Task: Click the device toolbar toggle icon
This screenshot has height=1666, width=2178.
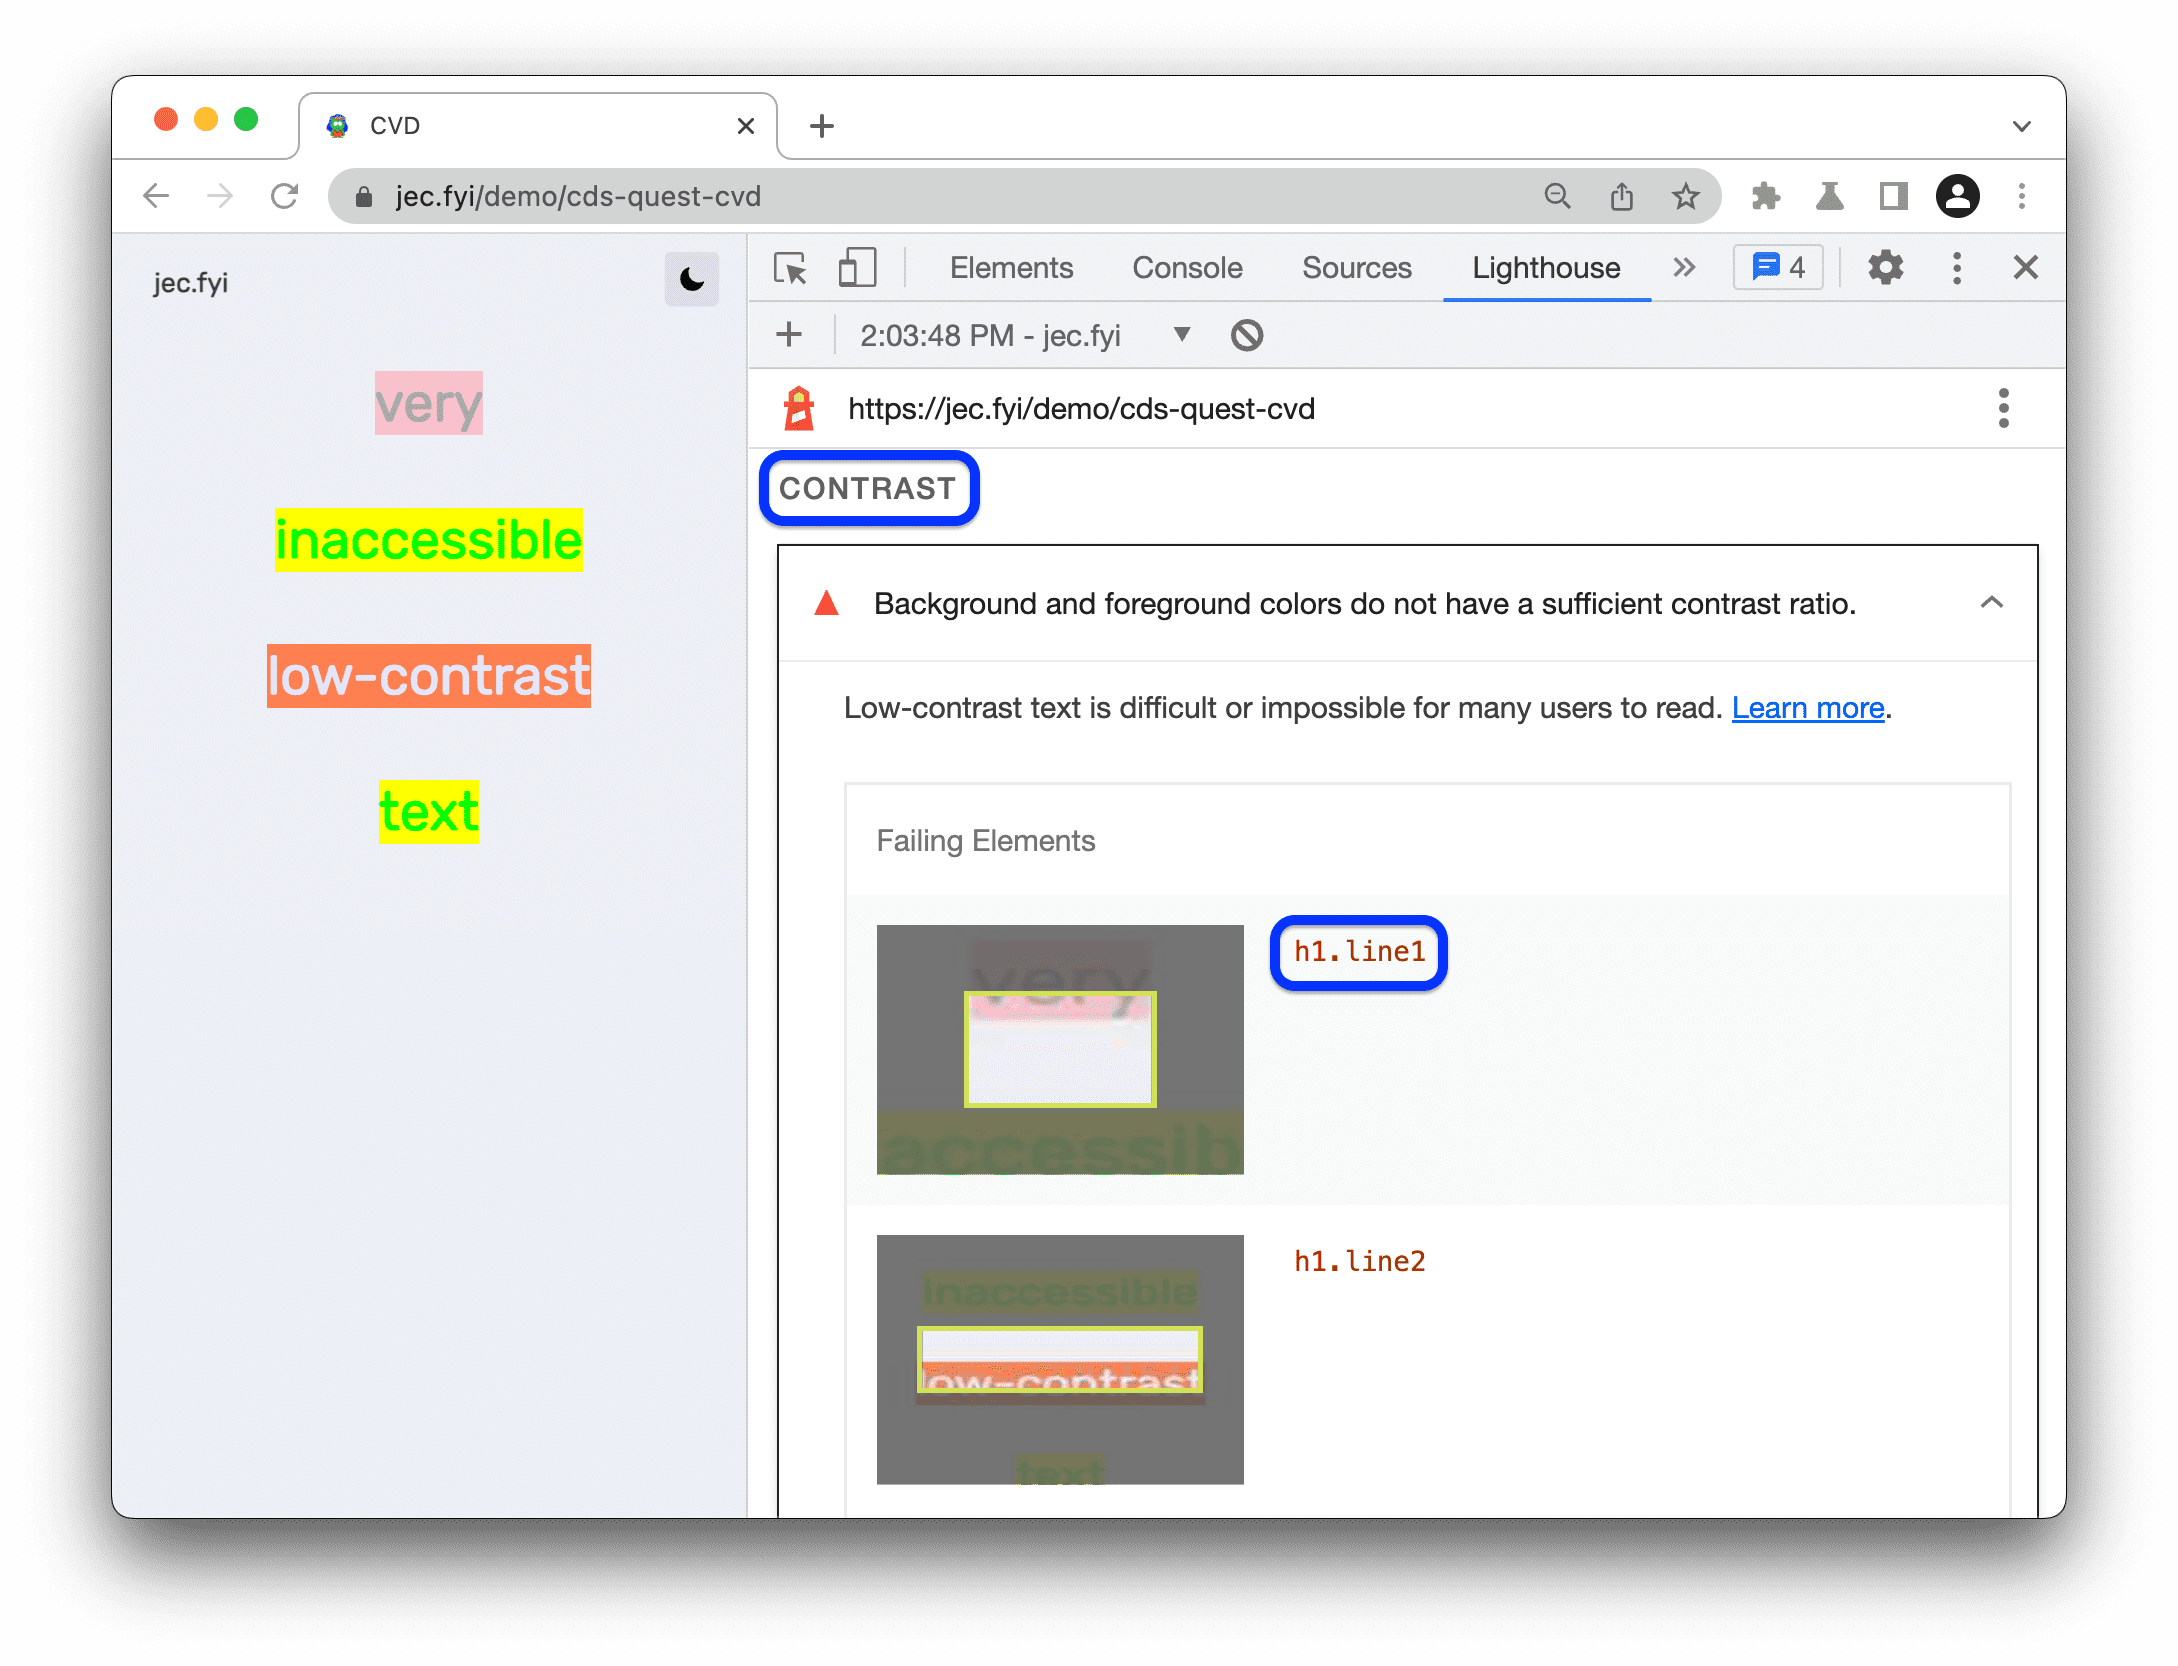Action: tap(859, 266)
